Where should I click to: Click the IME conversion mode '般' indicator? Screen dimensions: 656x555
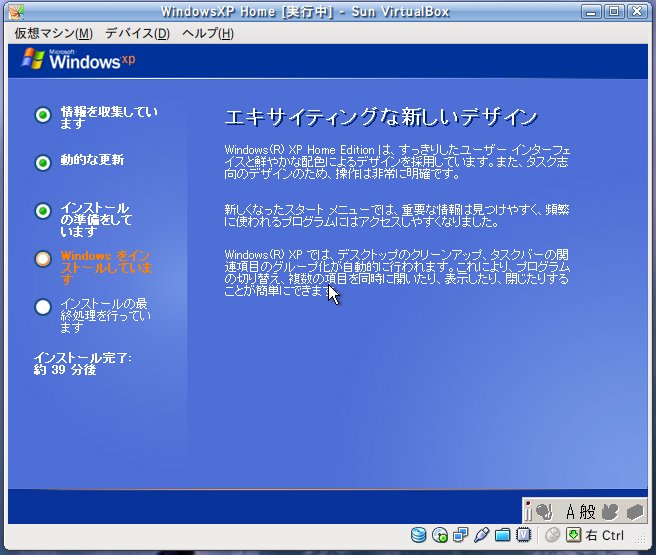(x=587, y=512)
